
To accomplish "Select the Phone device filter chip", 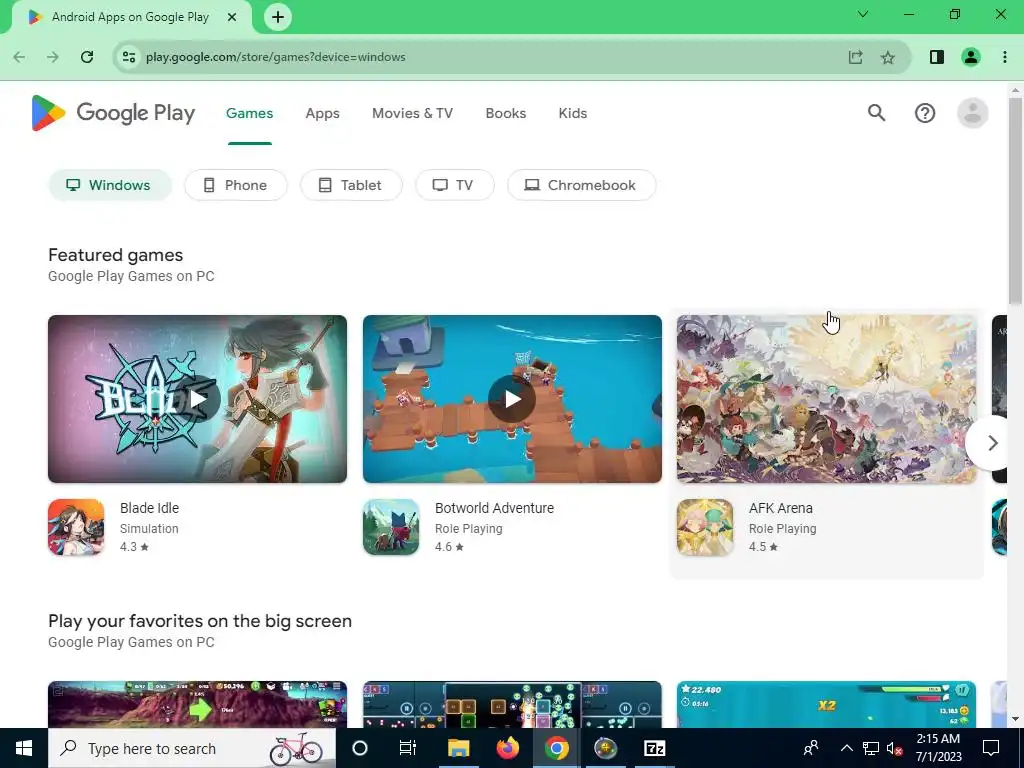I will pos(236,185).
